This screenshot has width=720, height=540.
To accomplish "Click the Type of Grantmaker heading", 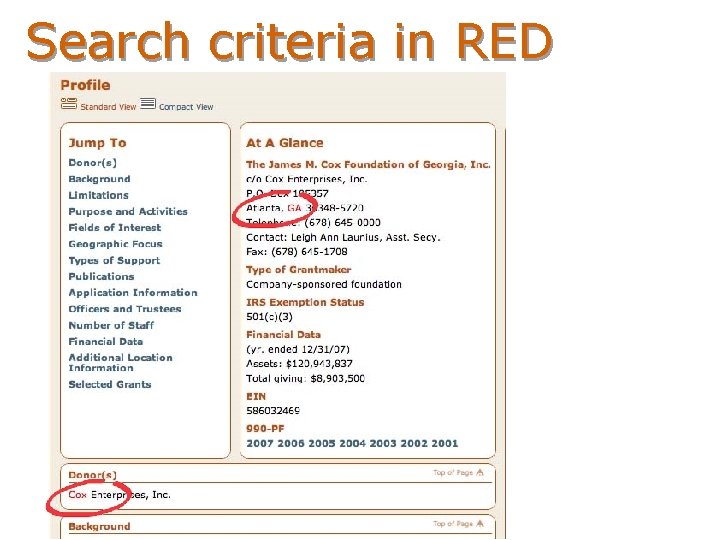I will coord(298,270).
